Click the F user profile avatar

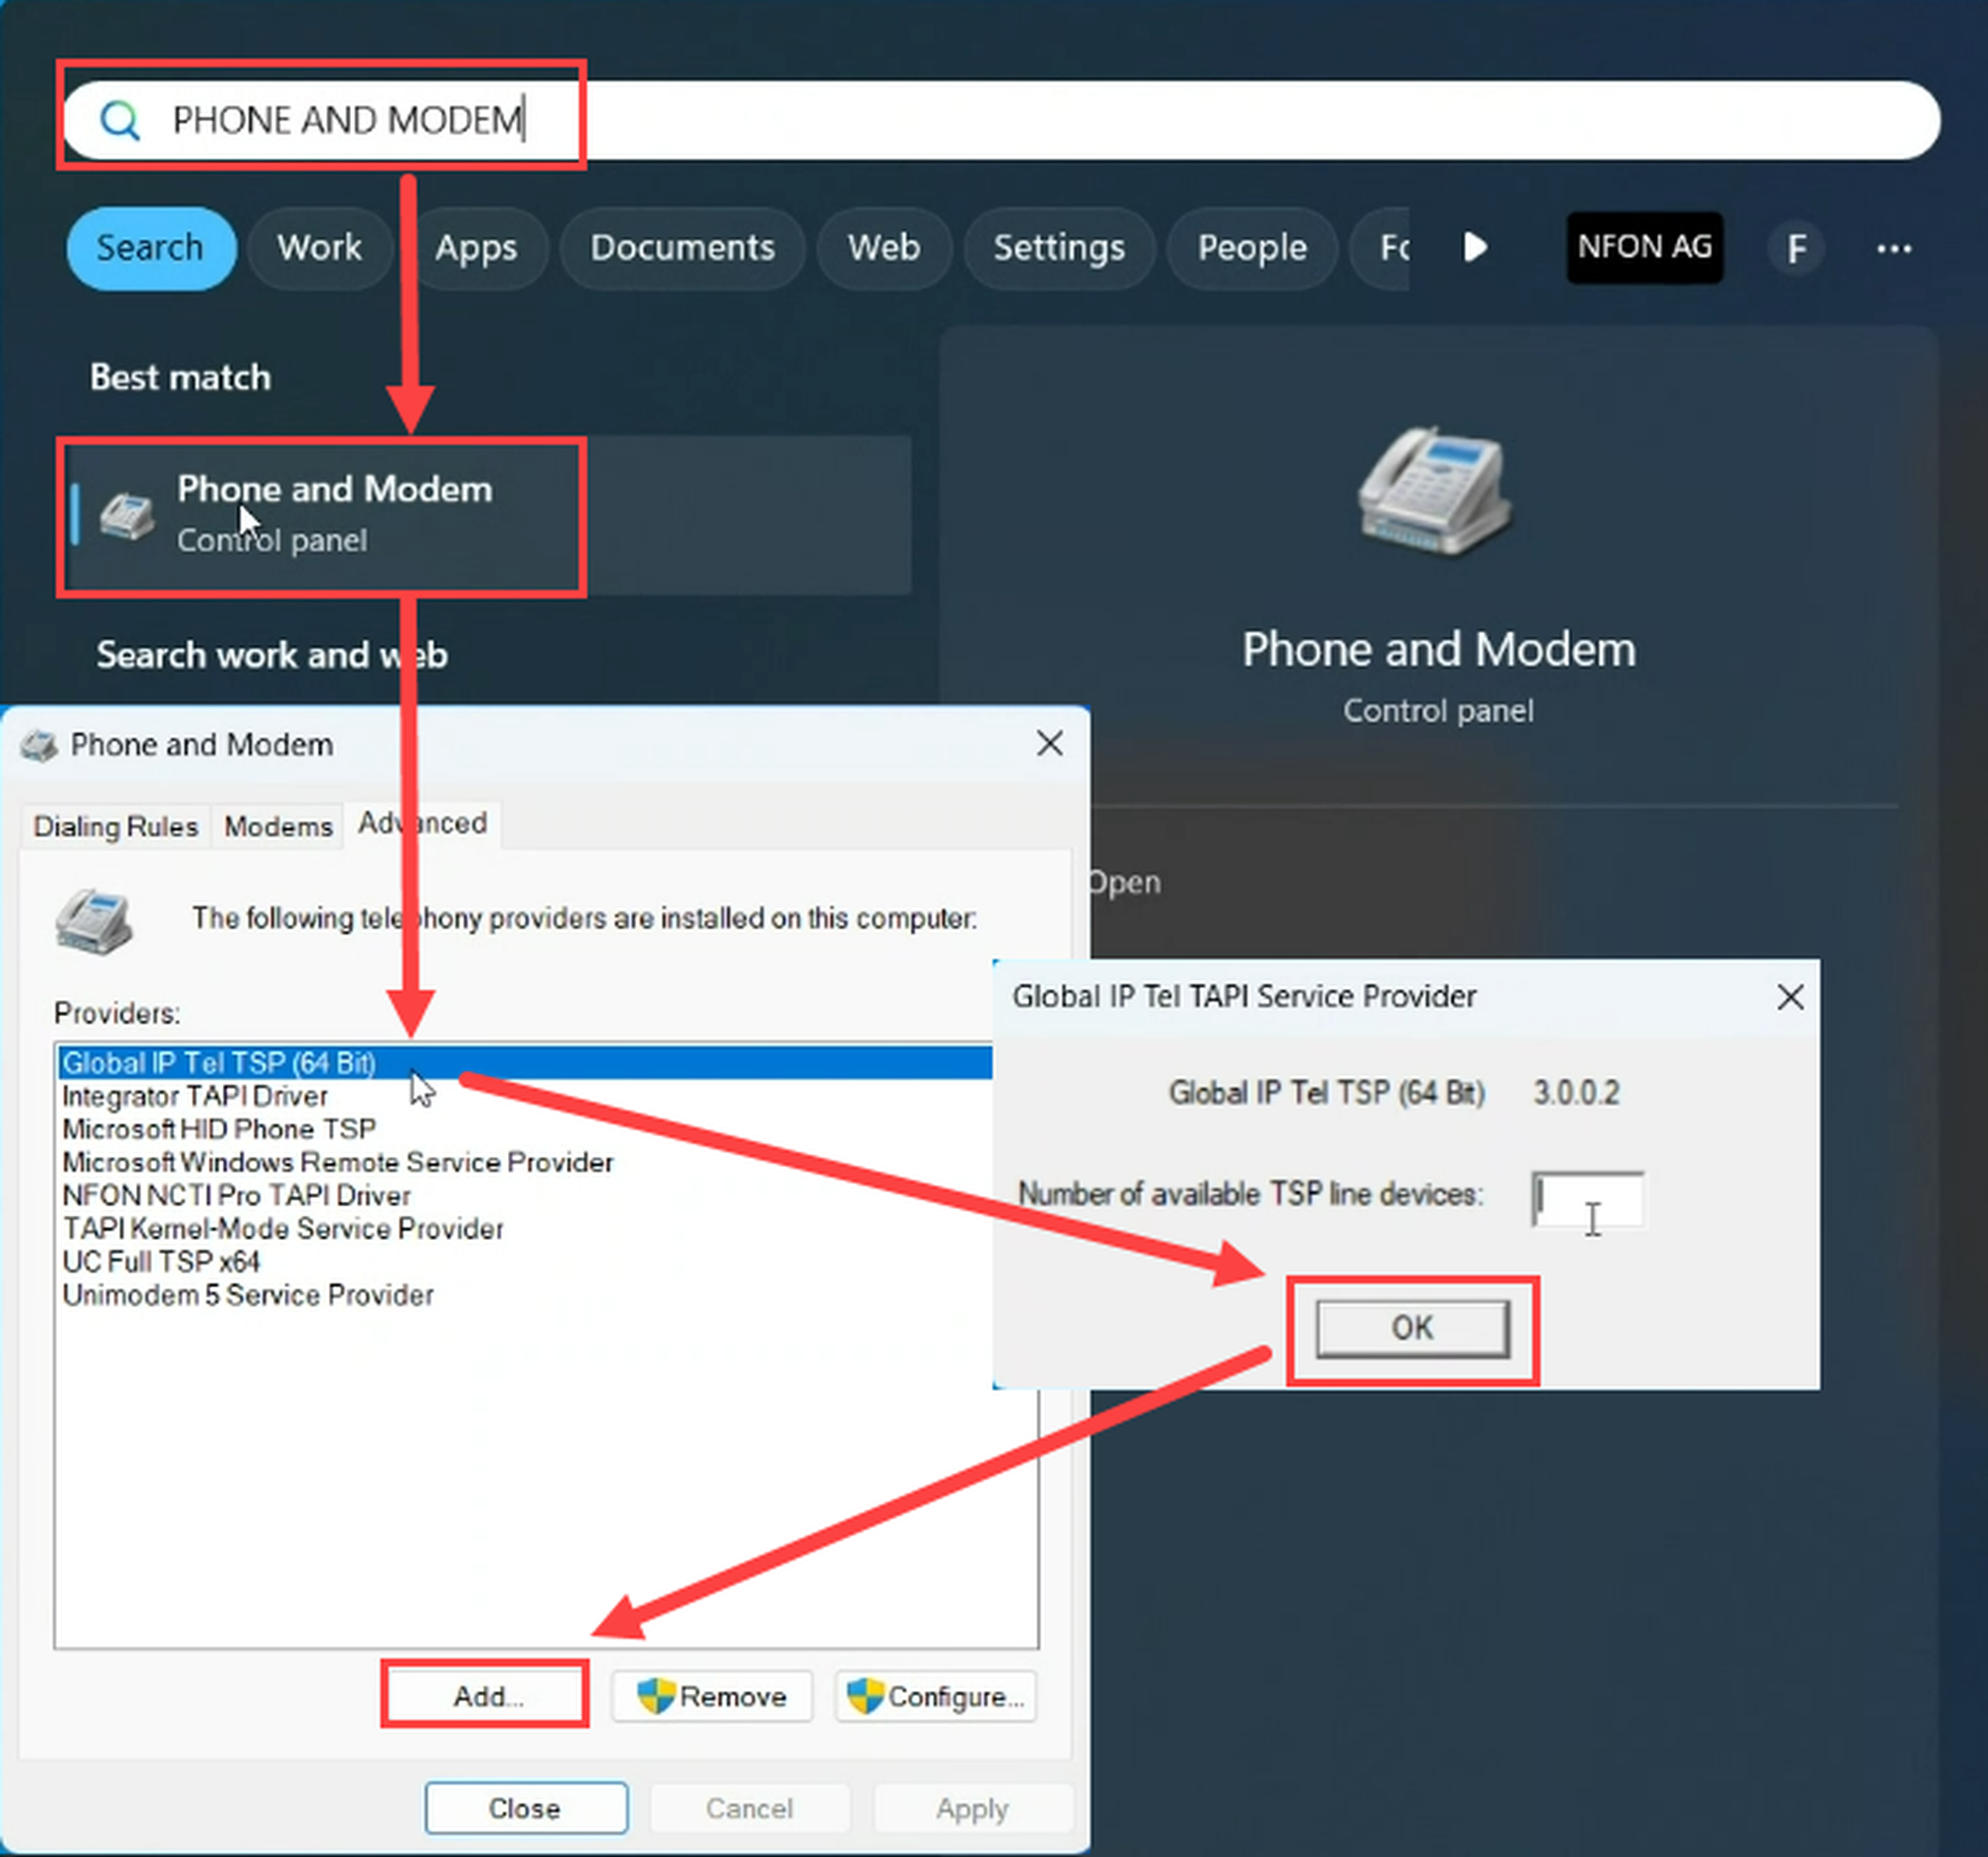(x=1796, y=248)
